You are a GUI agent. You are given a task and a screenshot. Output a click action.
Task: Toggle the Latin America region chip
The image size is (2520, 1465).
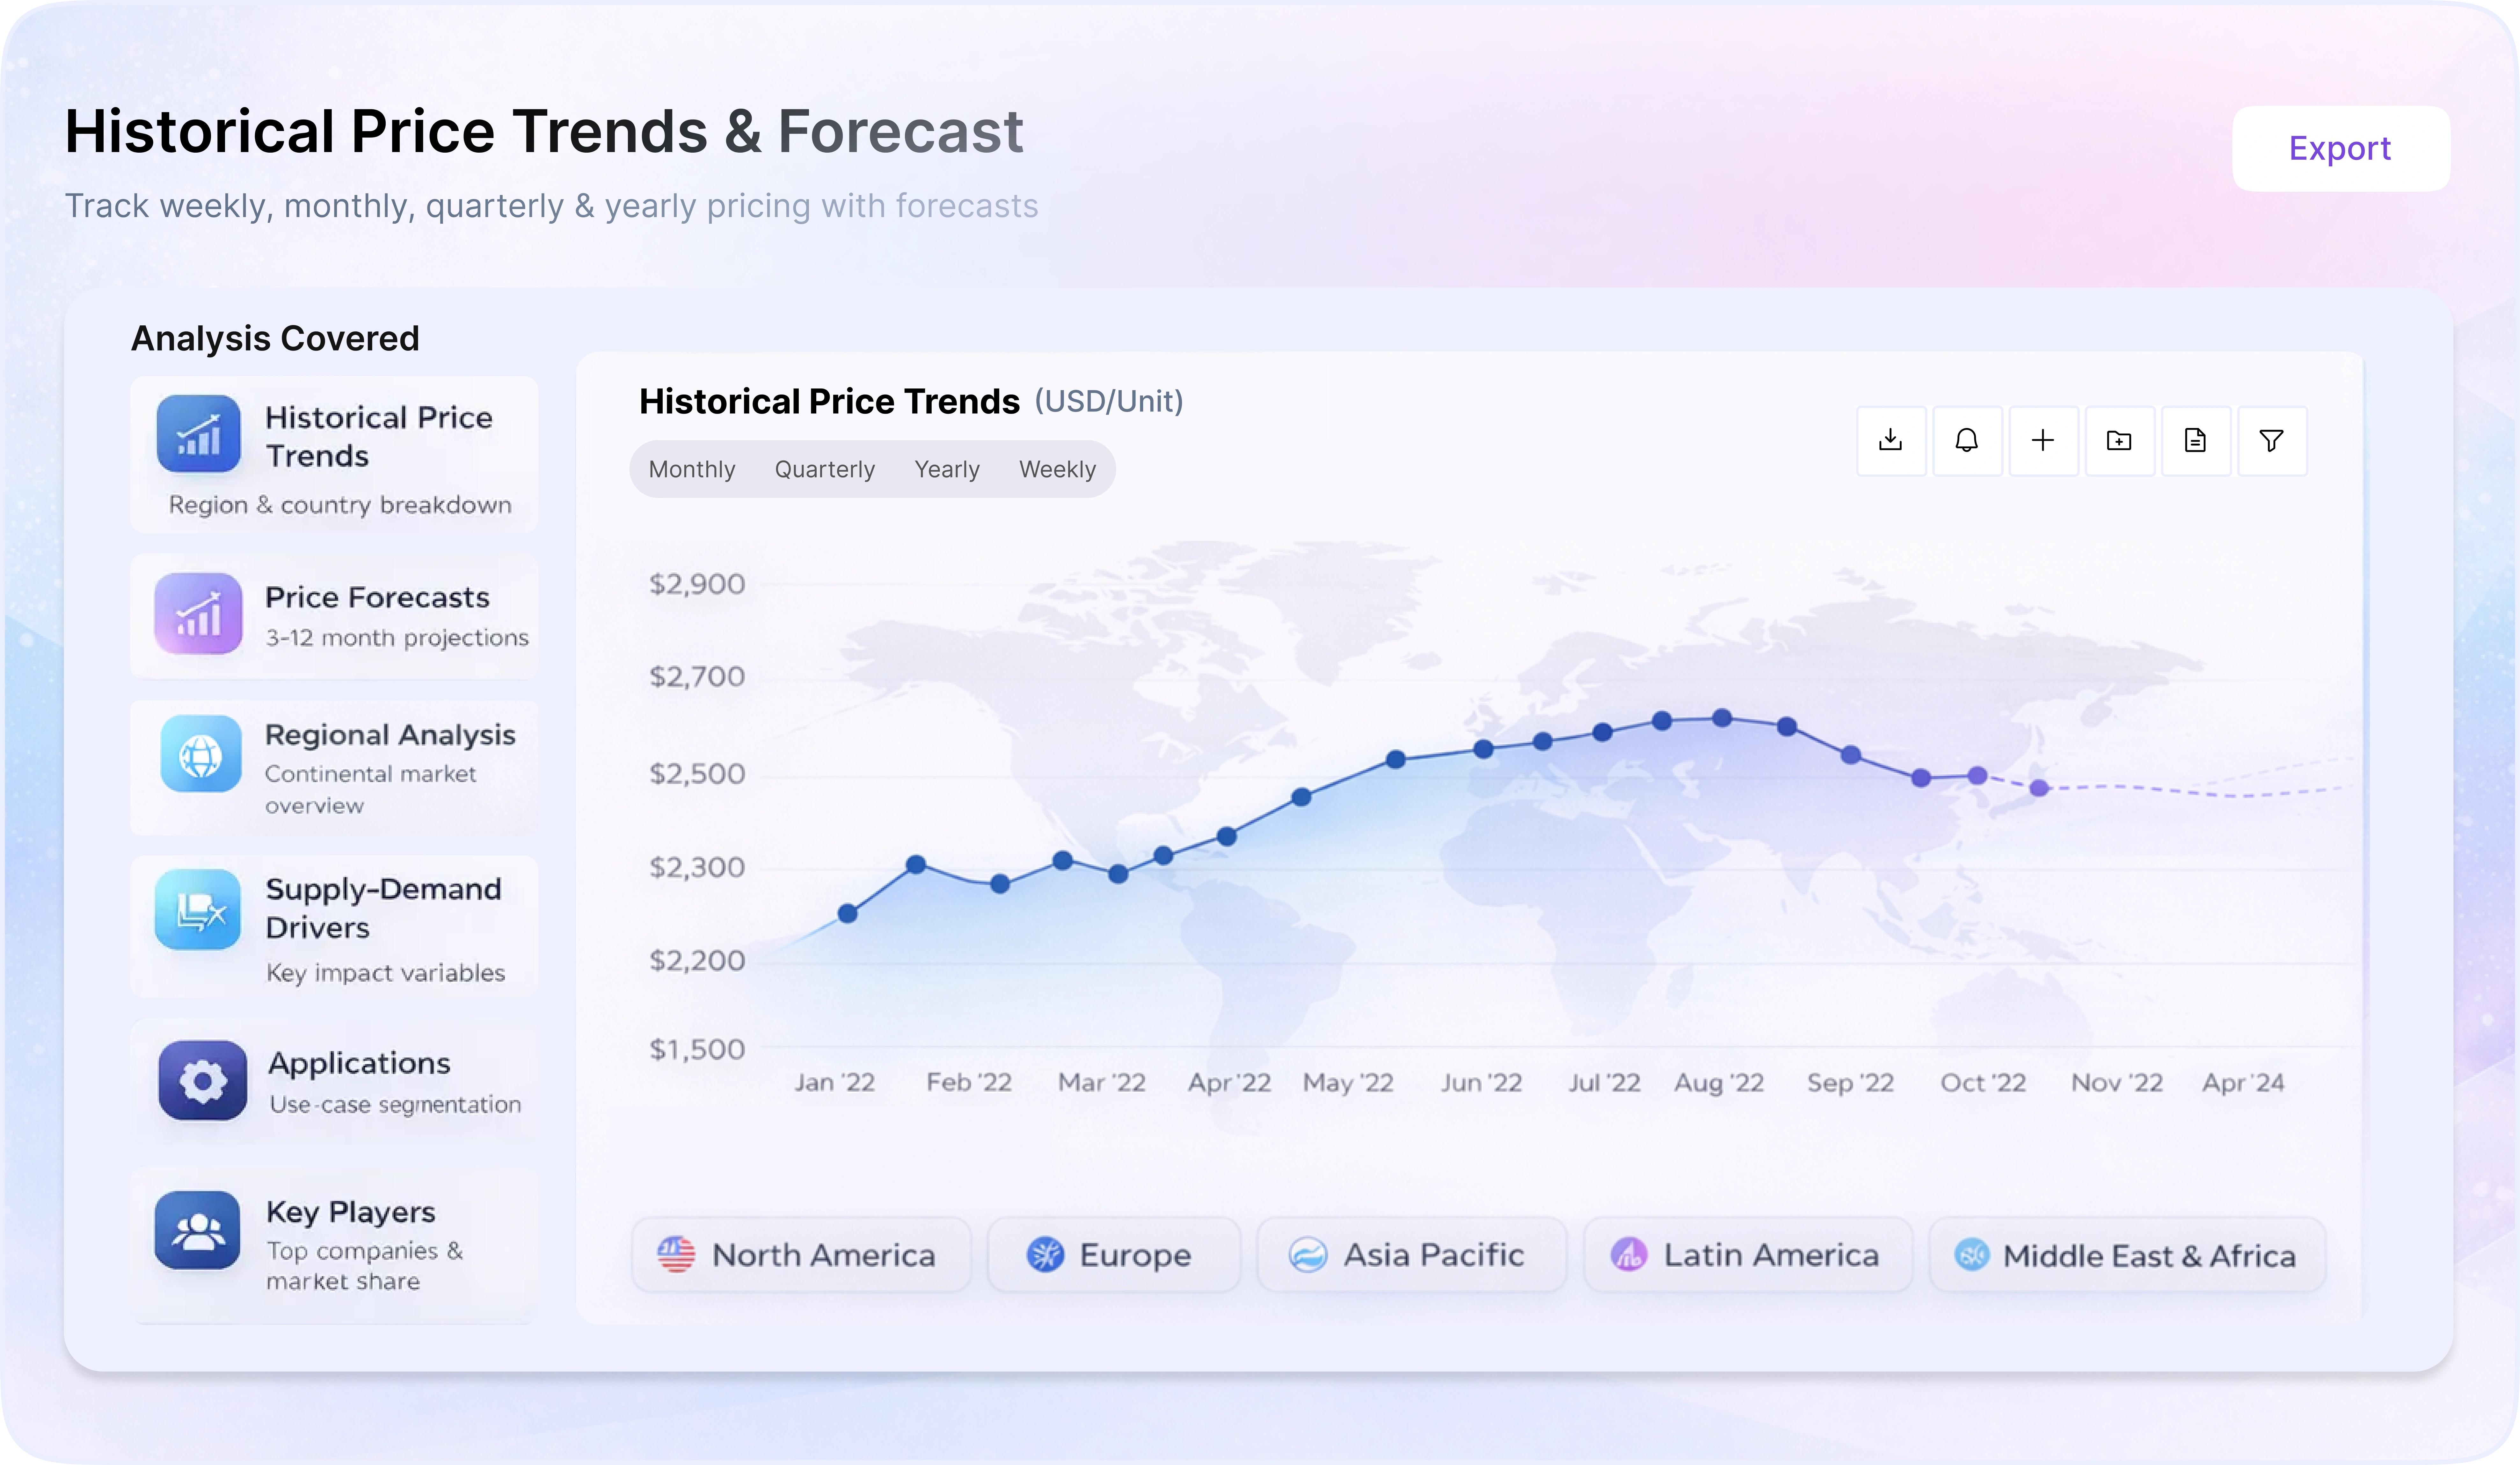pyautogui.click(x=1747, y=1255)
